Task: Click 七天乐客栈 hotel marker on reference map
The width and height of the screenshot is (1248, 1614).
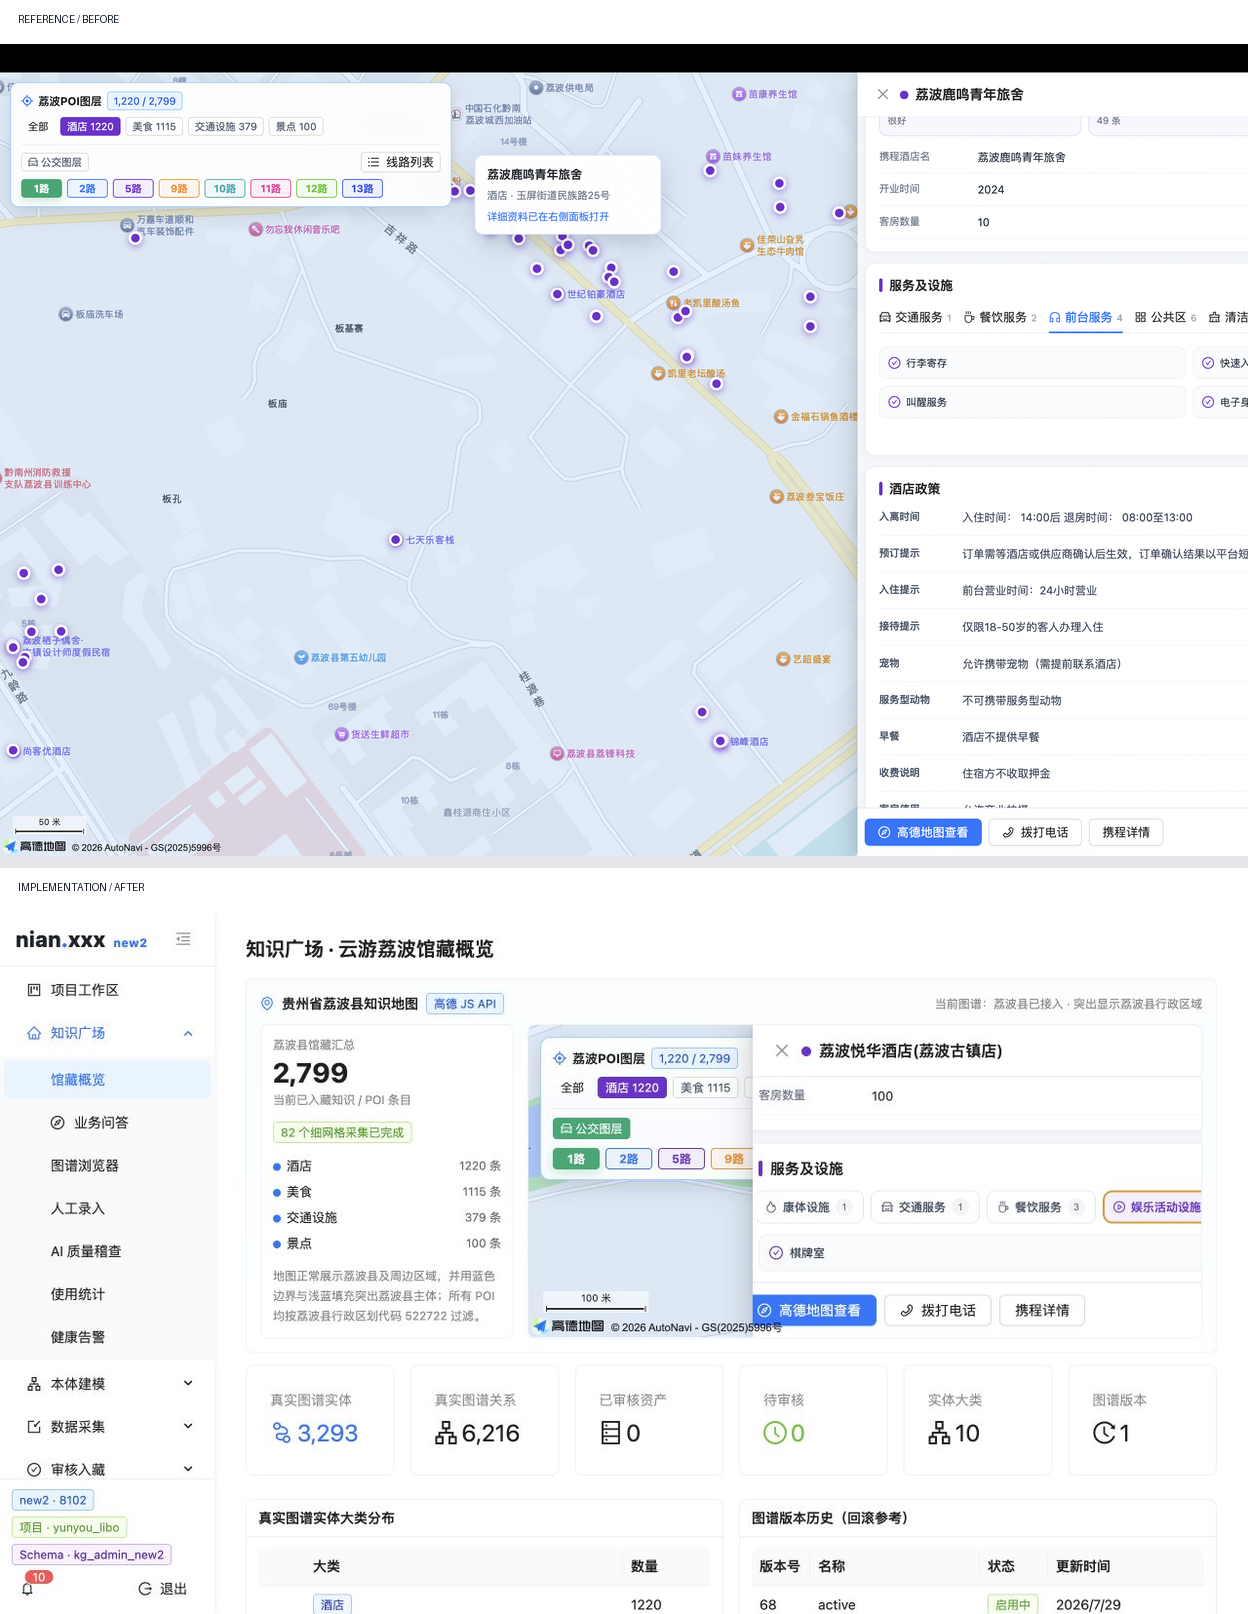Action: click(x=396, y=539)
